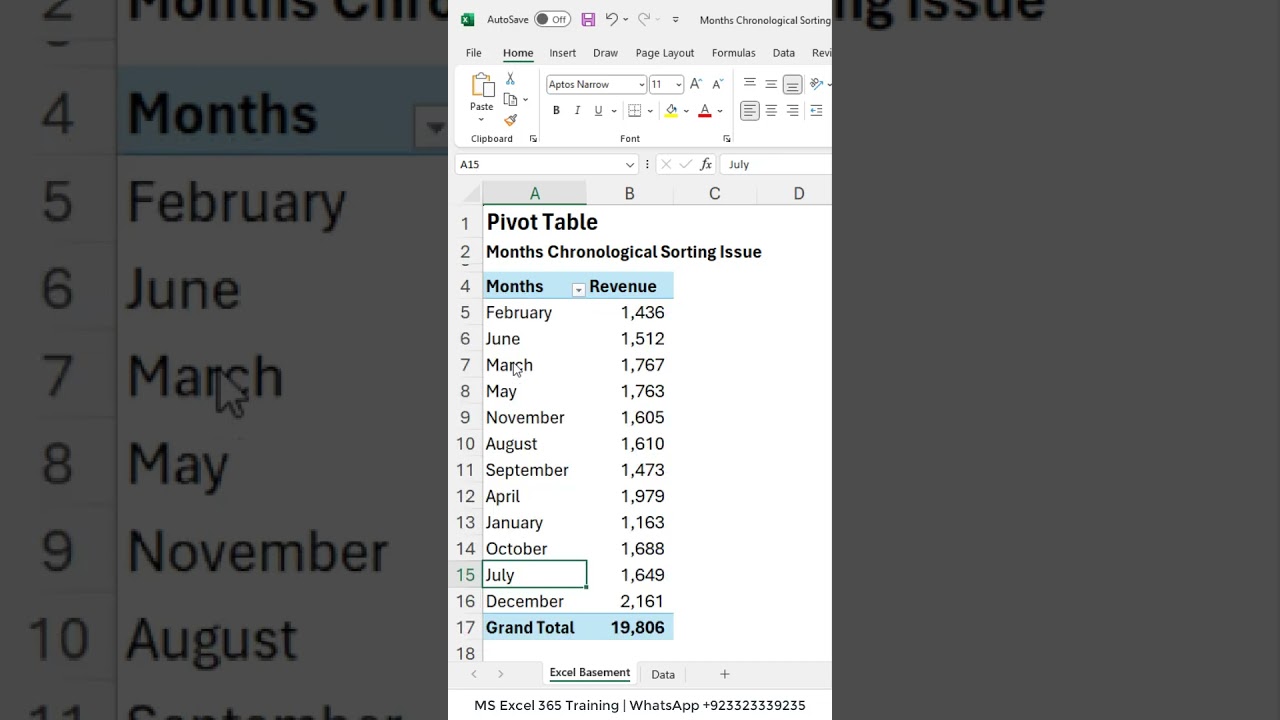Click the Excel app logo icon
This screenshot has width=1280, height=720.
467,19
